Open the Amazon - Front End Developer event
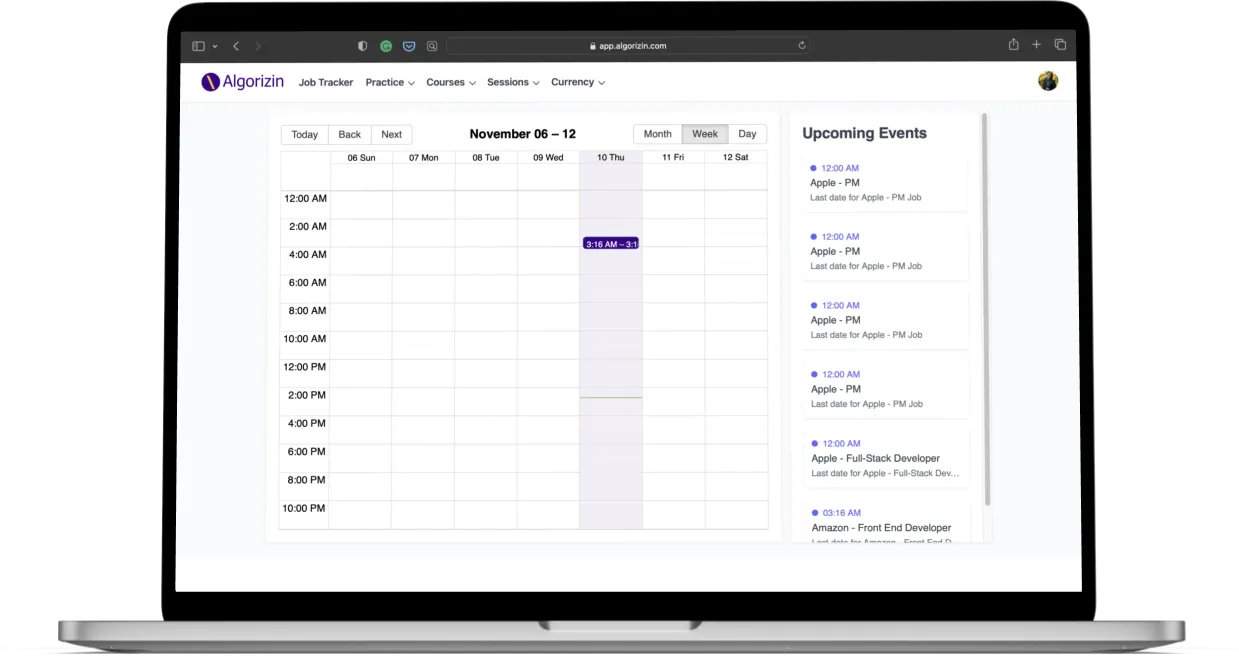Image resolution: width=1239 pixels, height=664 pixels. [x=886, y=522]
